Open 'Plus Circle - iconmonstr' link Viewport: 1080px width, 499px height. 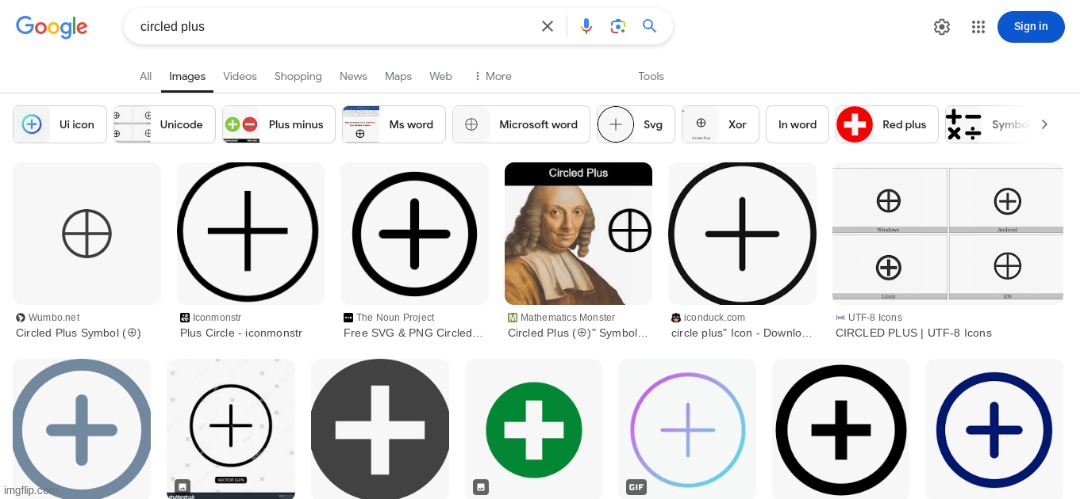(x=241, y=333)
